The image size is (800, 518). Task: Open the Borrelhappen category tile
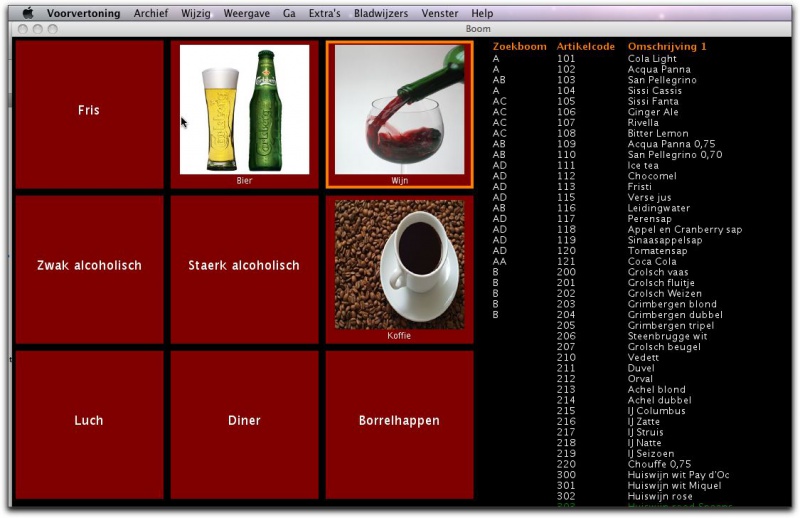[x=399, y=421]
